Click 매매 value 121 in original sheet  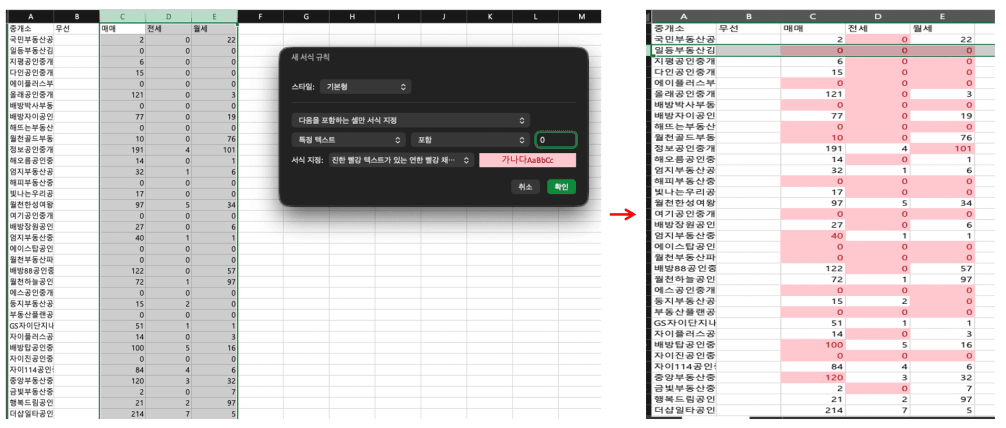click(x=123, y=94)
